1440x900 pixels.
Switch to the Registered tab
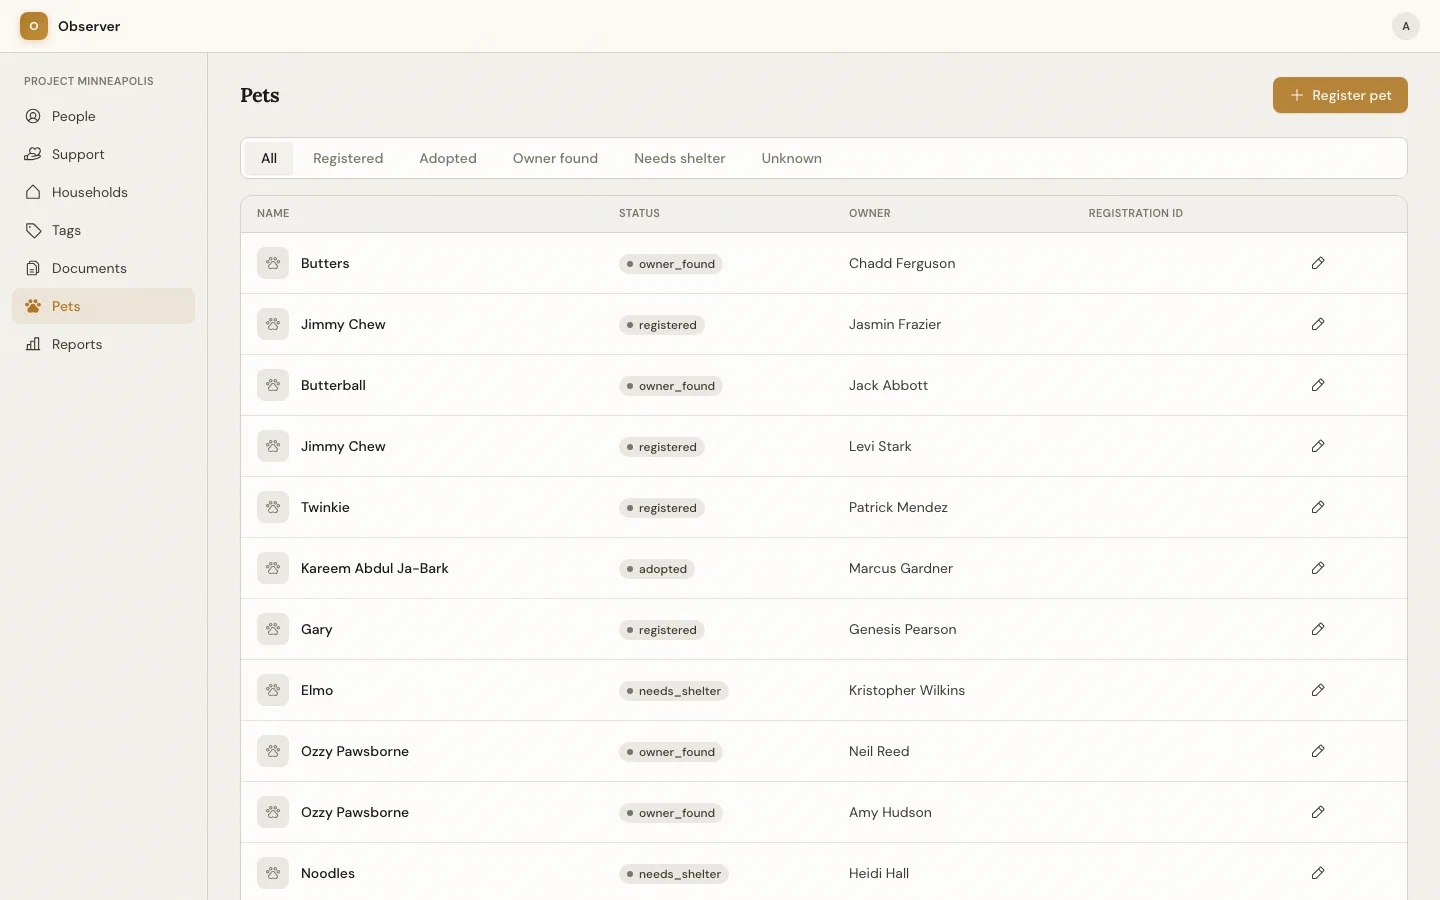click(x=348, y=158)
